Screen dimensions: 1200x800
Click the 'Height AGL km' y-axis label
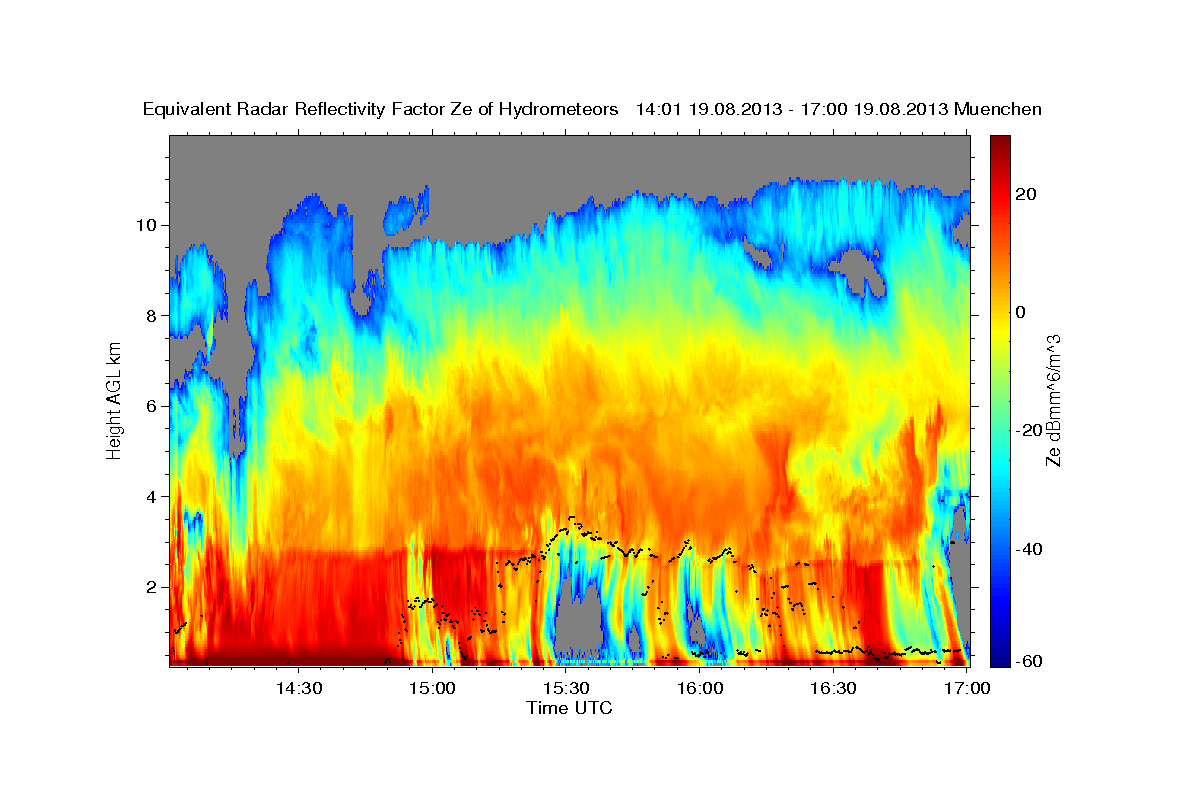coord(114,399)
